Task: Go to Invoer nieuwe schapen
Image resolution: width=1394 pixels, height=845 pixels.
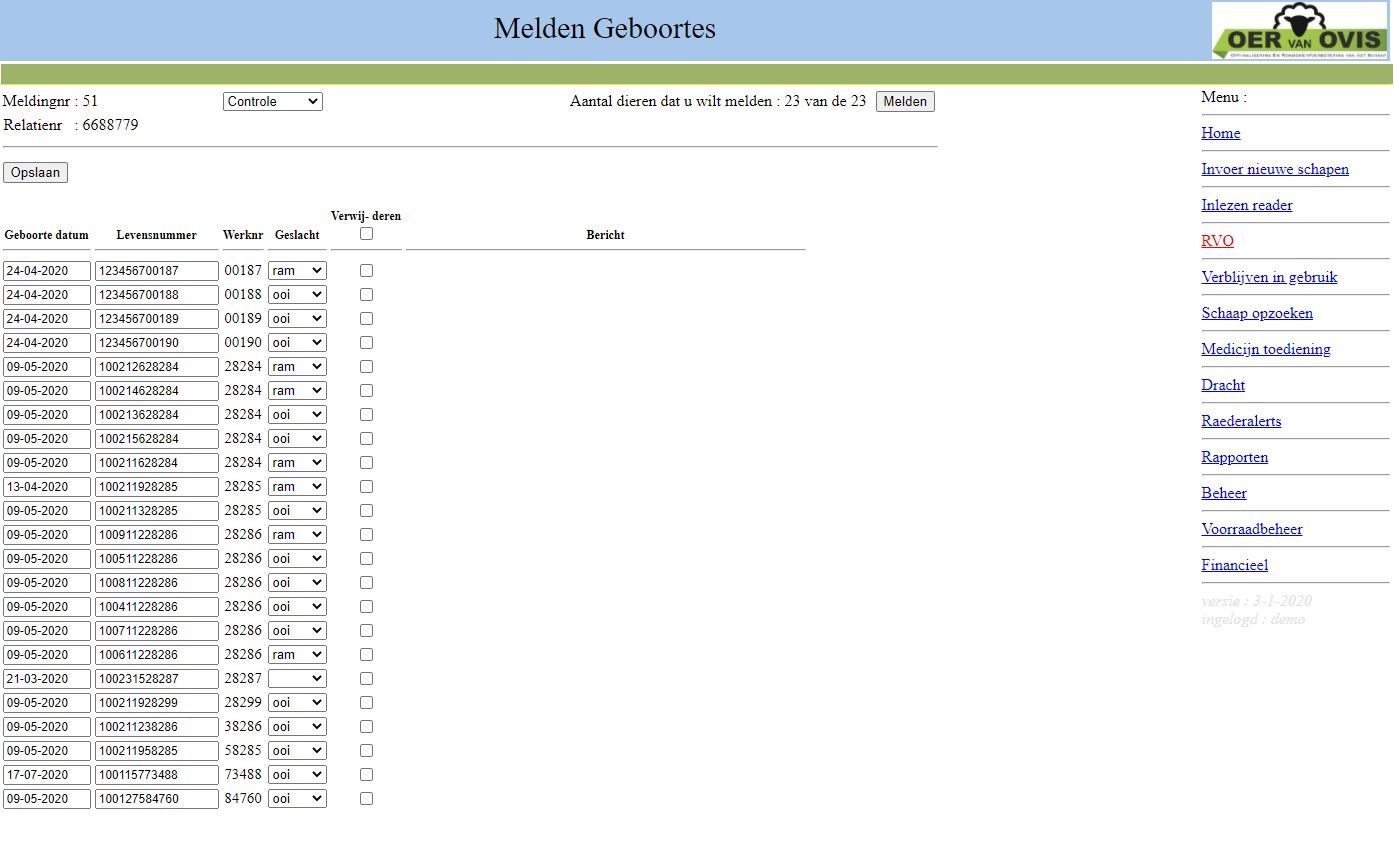Action: tap(1274, 169)
